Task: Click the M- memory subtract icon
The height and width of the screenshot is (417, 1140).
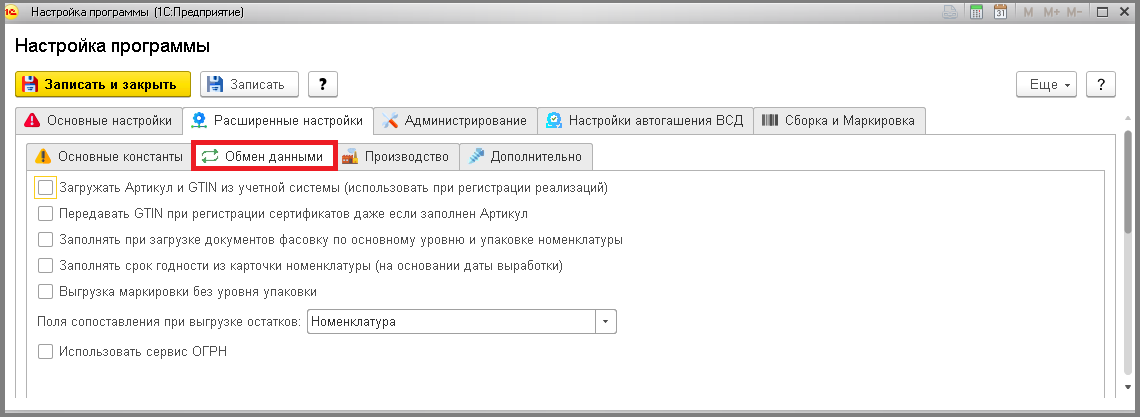Action: click(x=1075, y=12)
